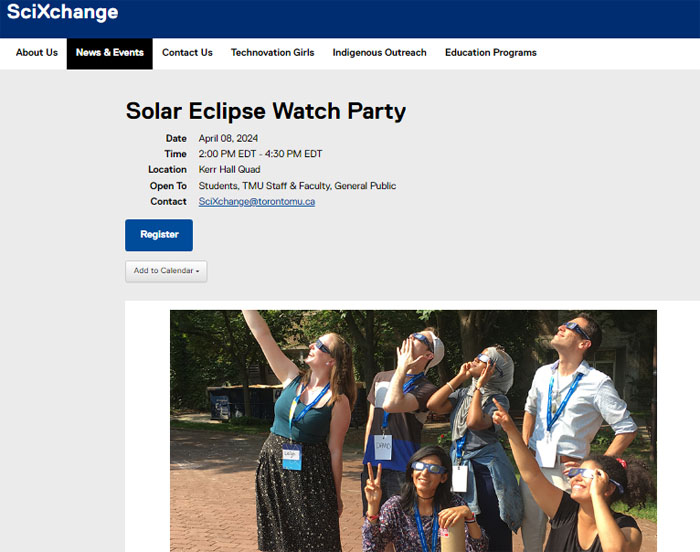The height and width of the screenshot is (552, 700).
Task: Go to the Contact Us page
Action: 187,53
